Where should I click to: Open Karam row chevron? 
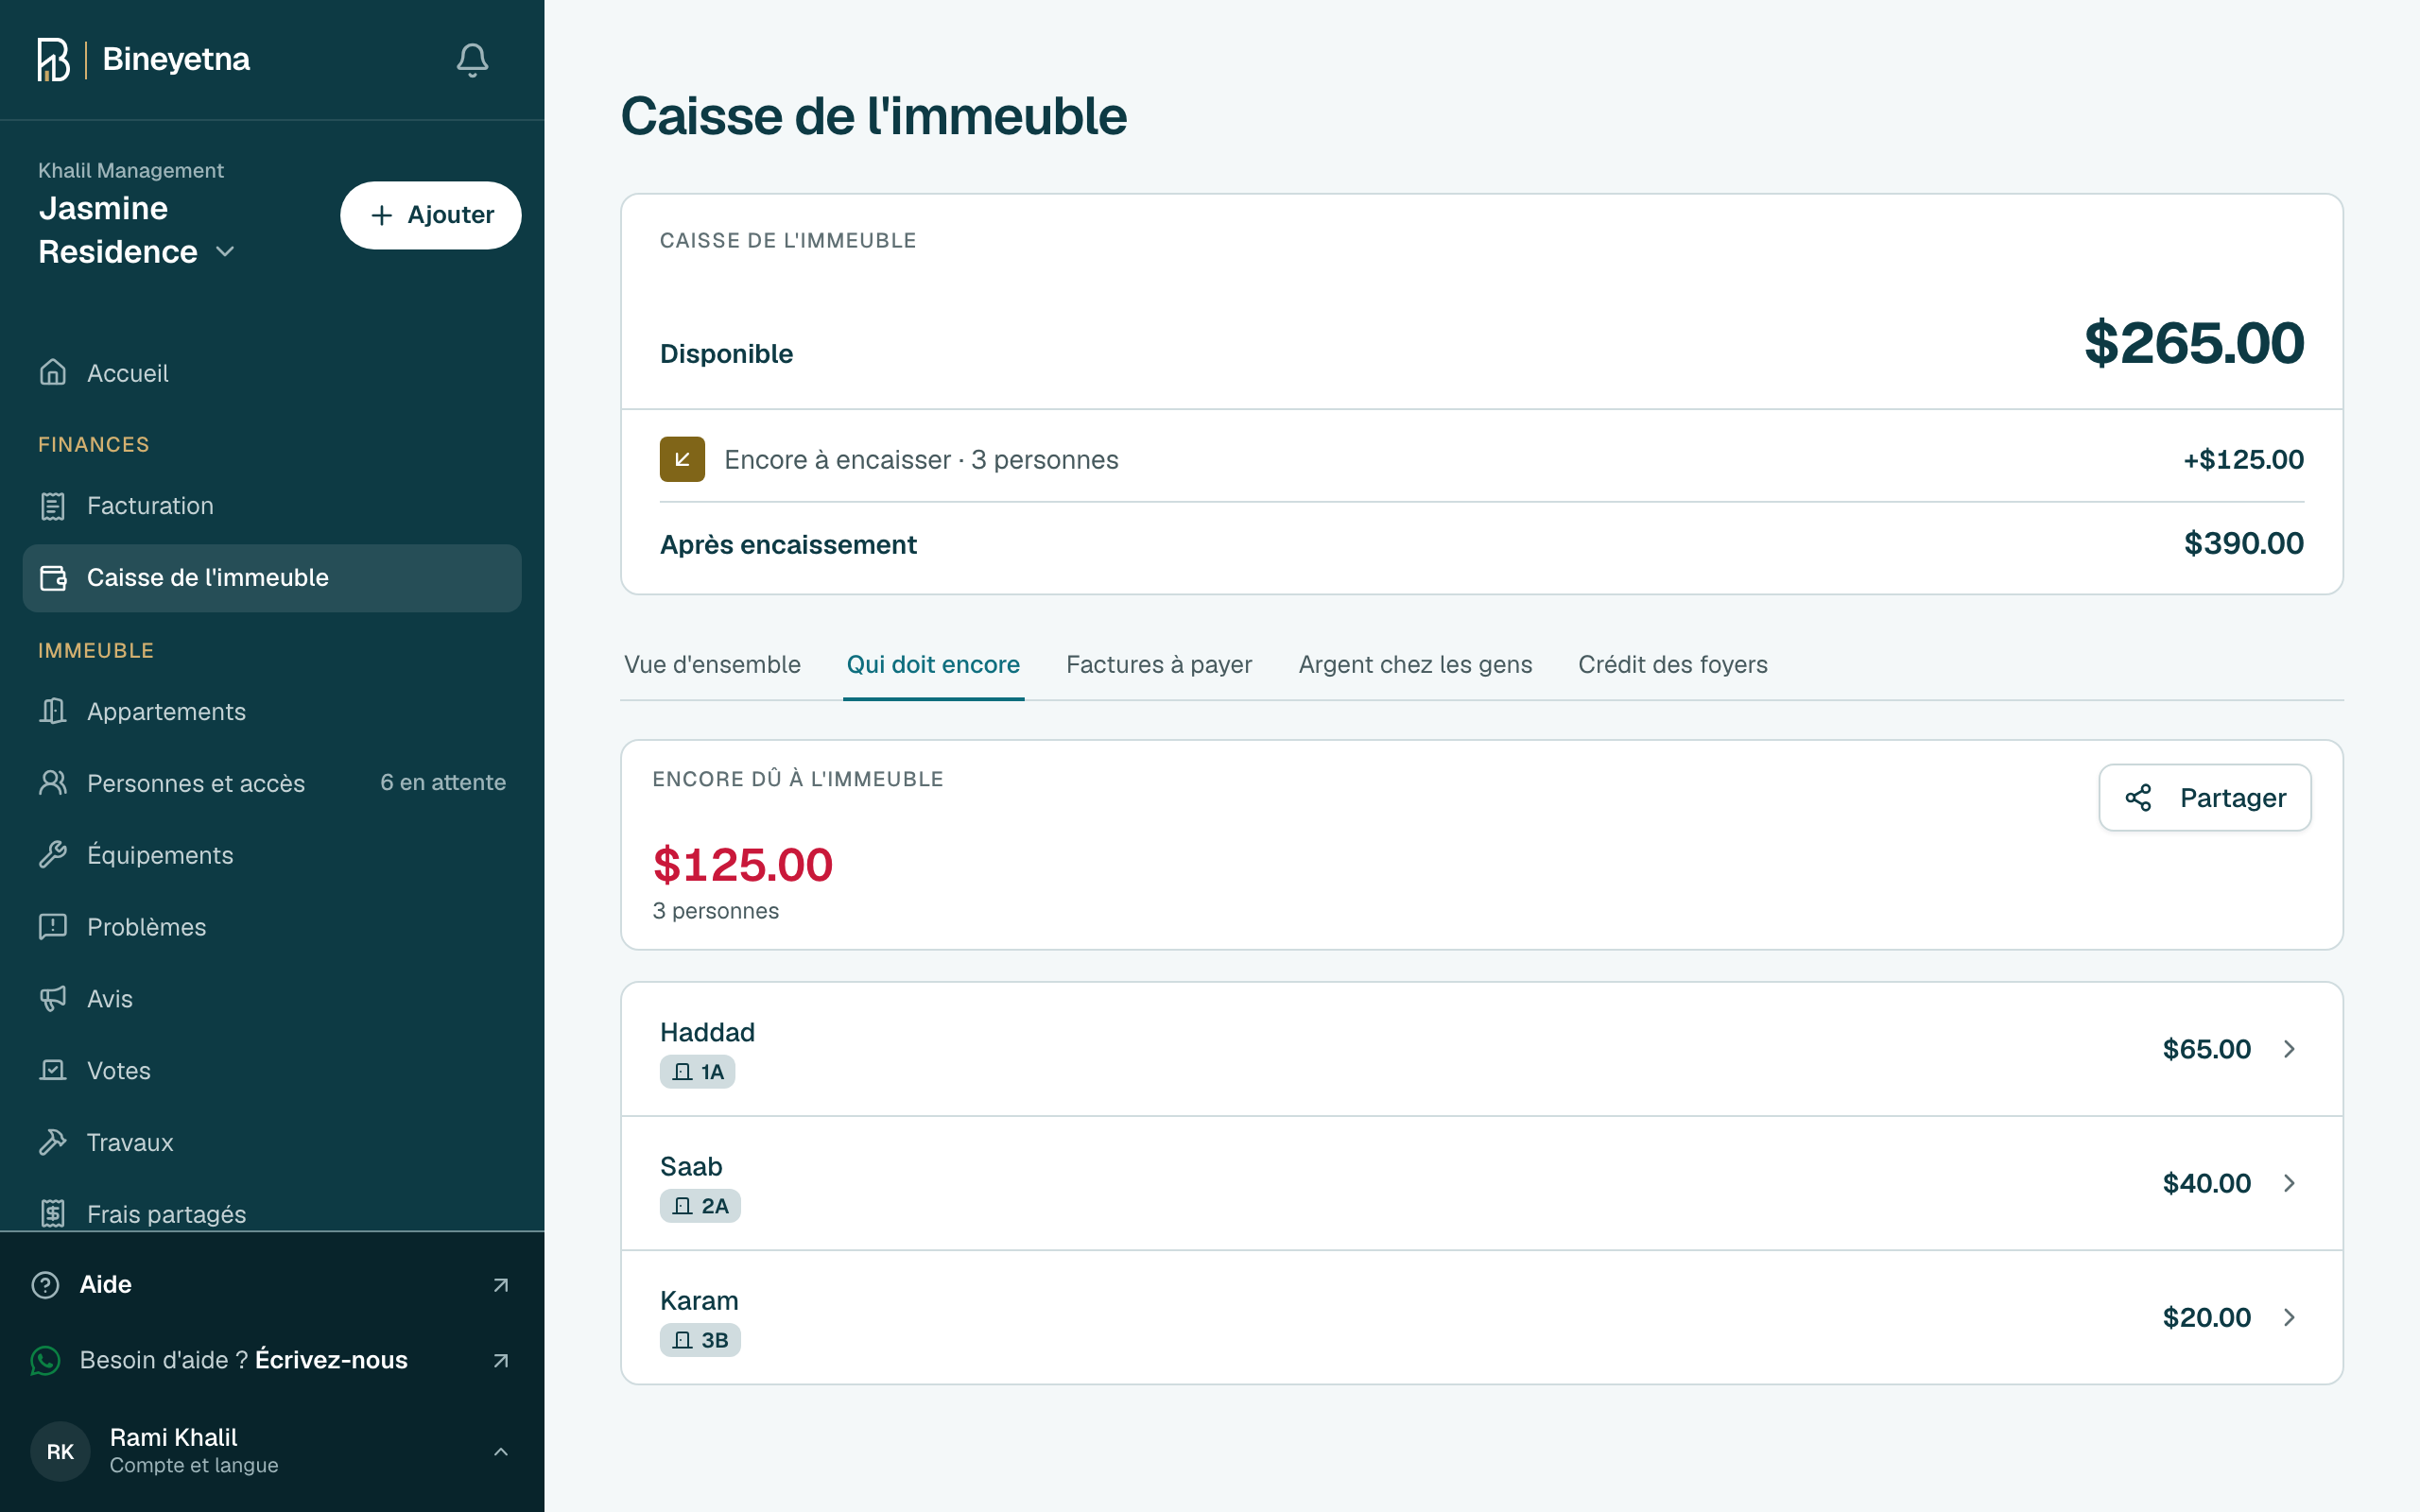[2289, 1317]
